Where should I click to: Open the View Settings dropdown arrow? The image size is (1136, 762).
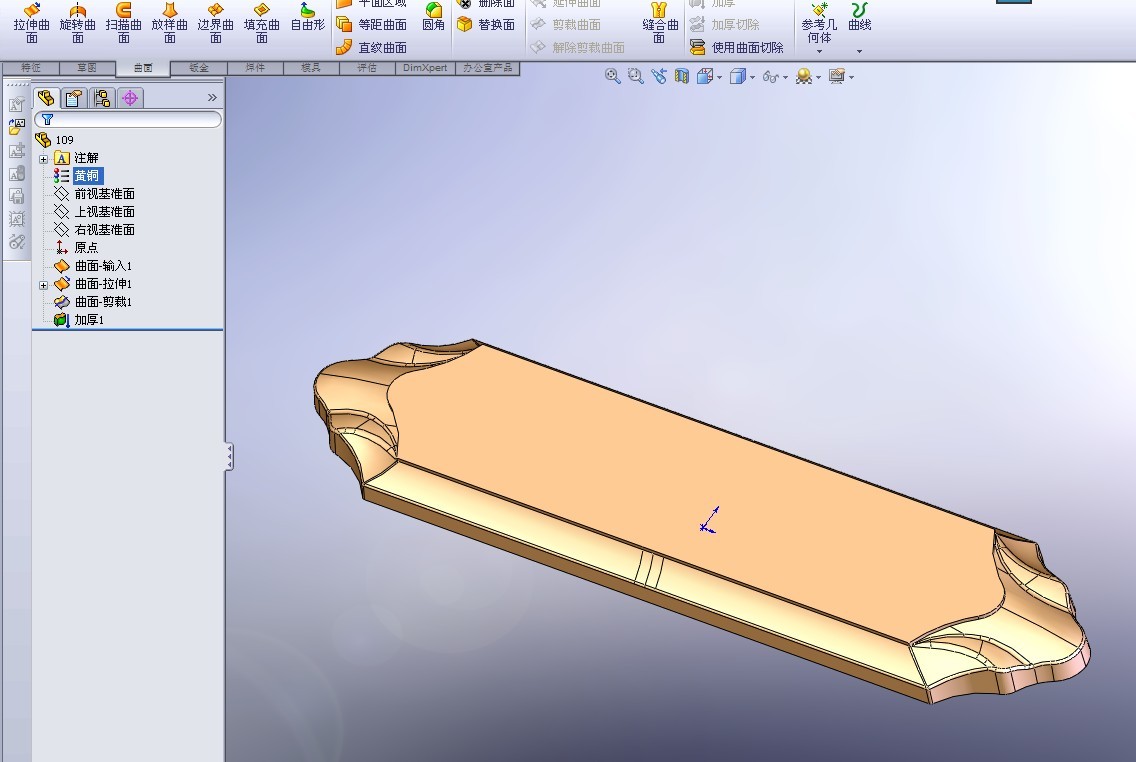tap(851, 78)
